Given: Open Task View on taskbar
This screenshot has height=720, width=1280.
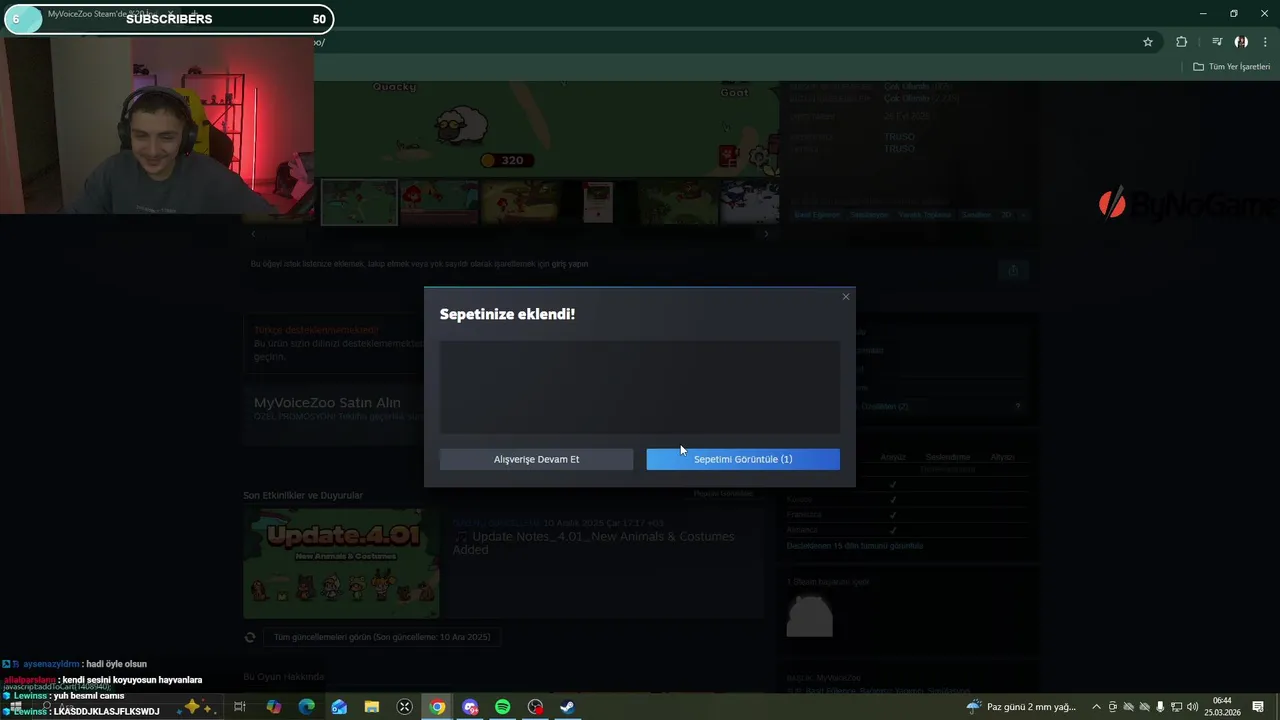Looking at the screenshot, I should pyautogui.click(x=240, y=707).
